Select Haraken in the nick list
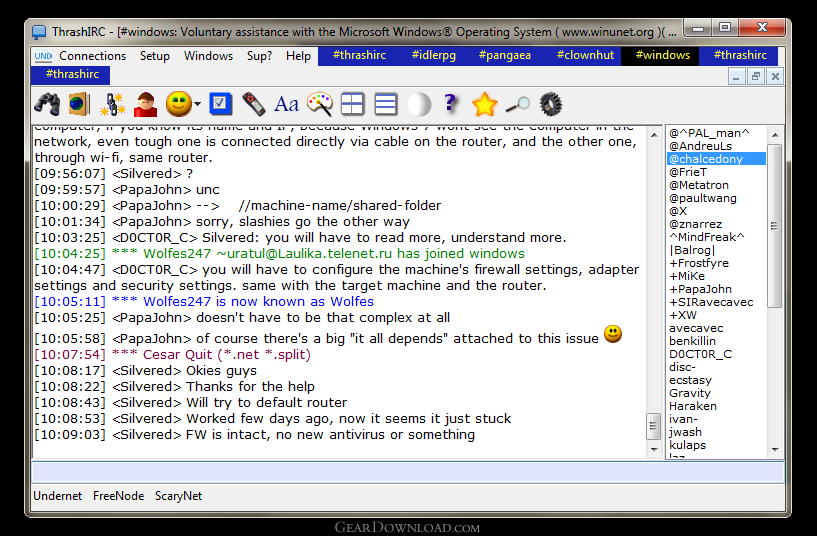The image size is (817, 536). pos(692,406)
